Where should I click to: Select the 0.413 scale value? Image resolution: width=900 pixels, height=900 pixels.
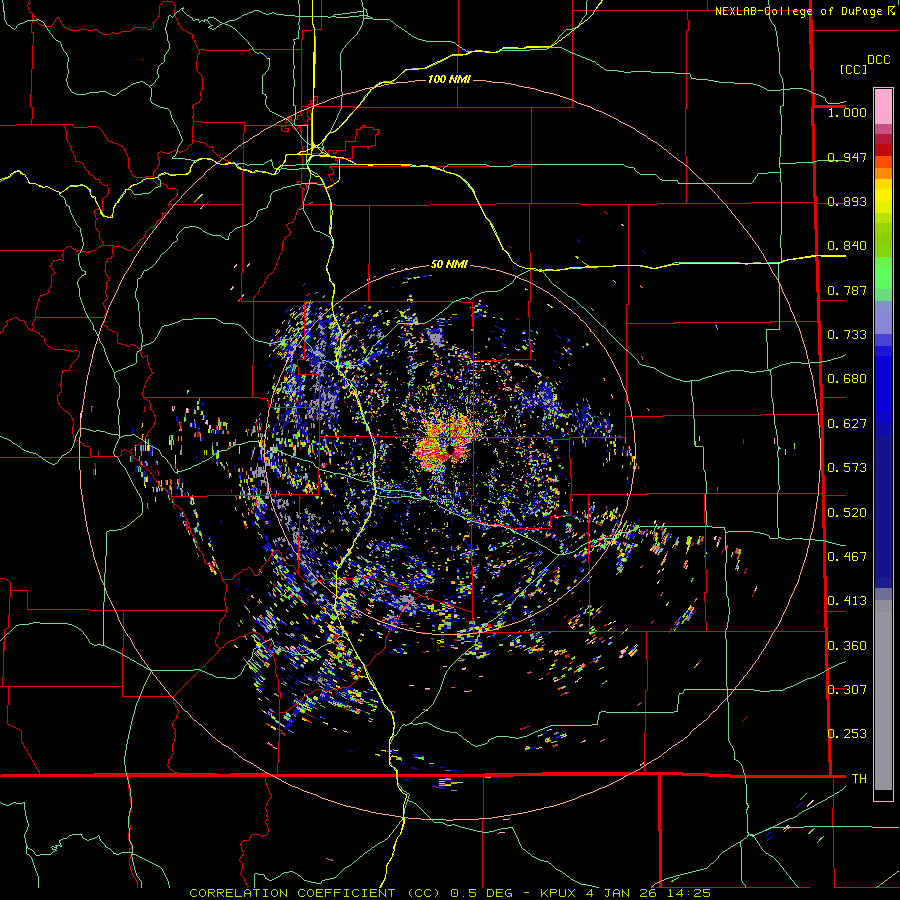point(847,601)
